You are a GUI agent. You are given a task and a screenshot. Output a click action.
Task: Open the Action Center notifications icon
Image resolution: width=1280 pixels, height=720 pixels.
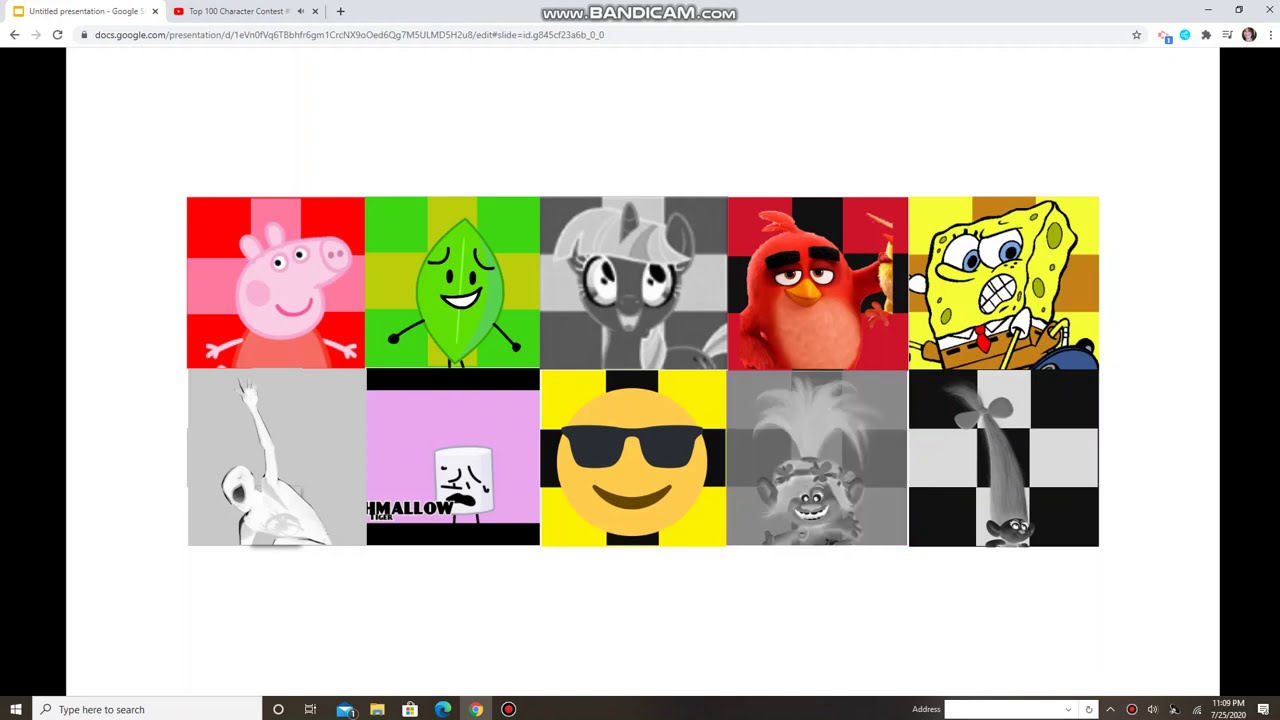click(x=1263, y=709)
